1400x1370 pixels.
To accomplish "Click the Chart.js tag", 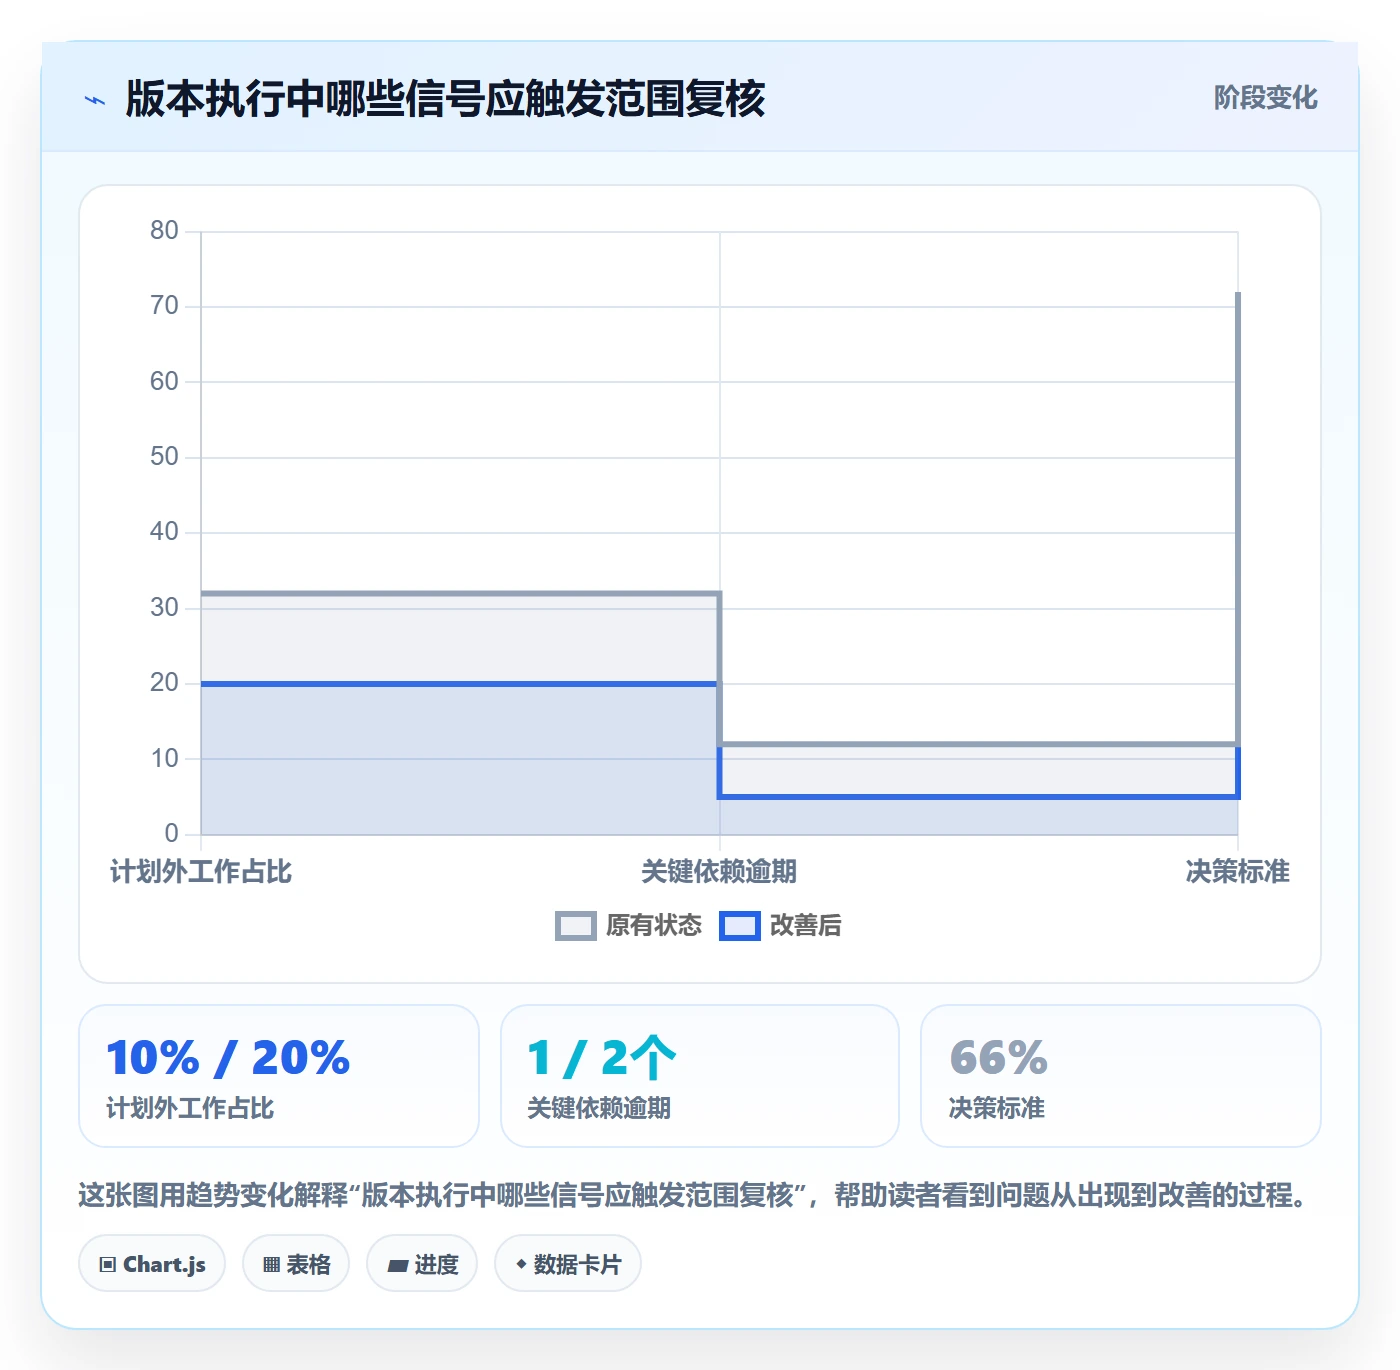I will [x=152, y=1264].
